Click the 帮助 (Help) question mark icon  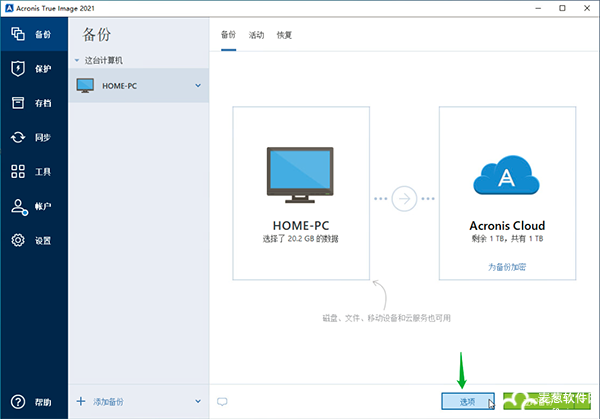tap(18, 402)
